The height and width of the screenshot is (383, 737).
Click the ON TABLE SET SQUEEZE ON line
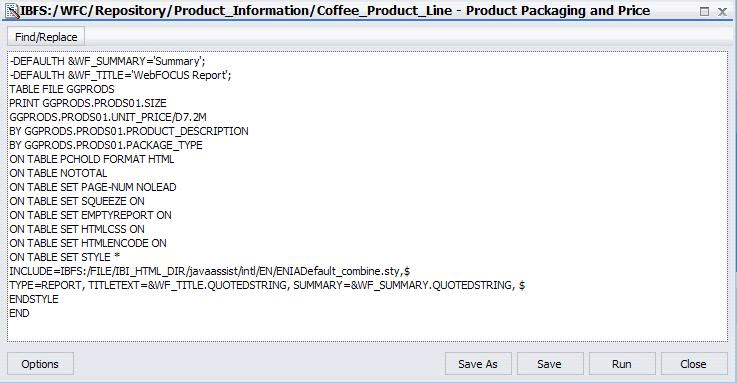point(77,201)
